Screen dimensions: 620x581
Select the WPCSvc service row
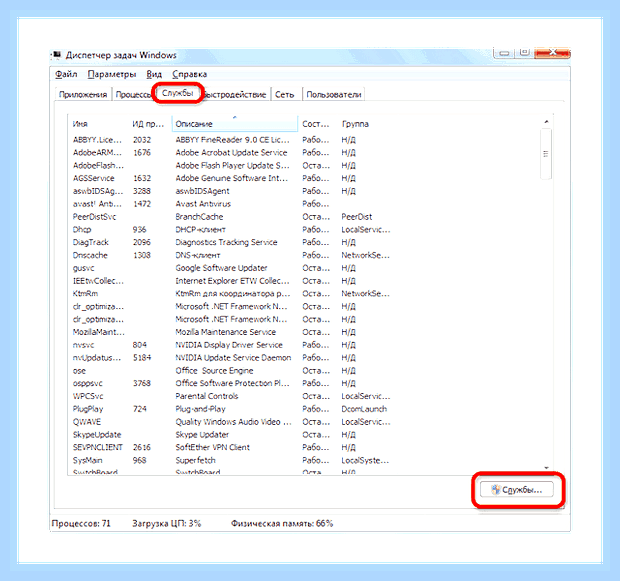pos(233,396)
